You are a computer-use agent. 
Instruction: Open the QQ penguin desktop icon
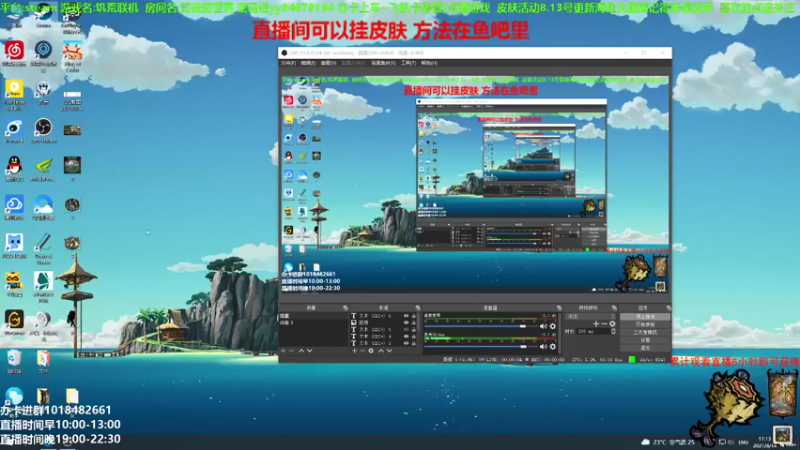click(x=14, y=168)
